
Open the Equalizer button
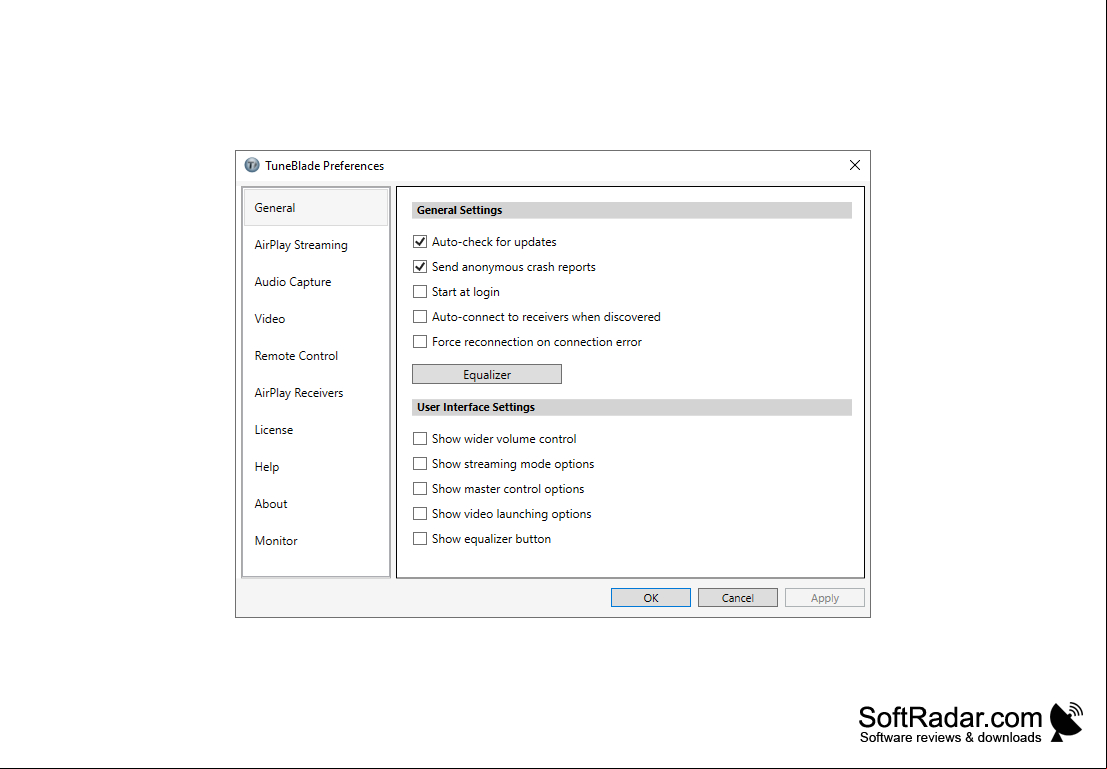pyautogui.click(x=487, y=374)
